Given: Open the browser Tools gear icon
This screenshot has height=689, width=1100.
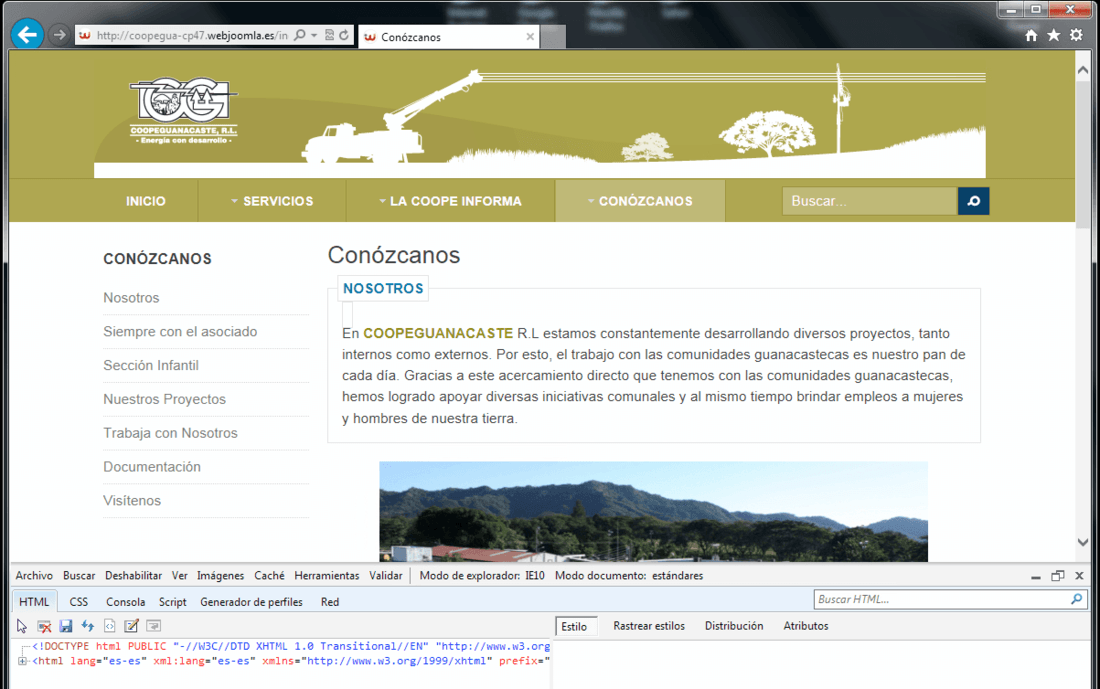Looking at the screenshot, I should [x=1076, y=35].
